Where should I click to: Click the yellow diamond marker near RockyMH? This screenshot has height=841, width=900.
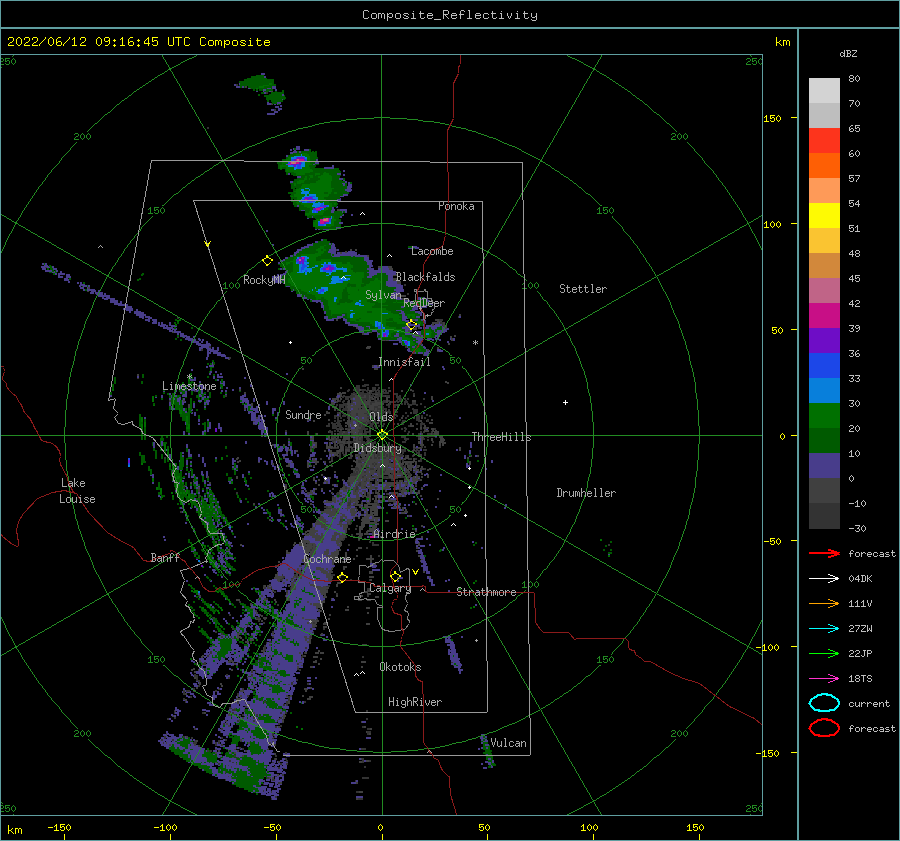[267, 261]
